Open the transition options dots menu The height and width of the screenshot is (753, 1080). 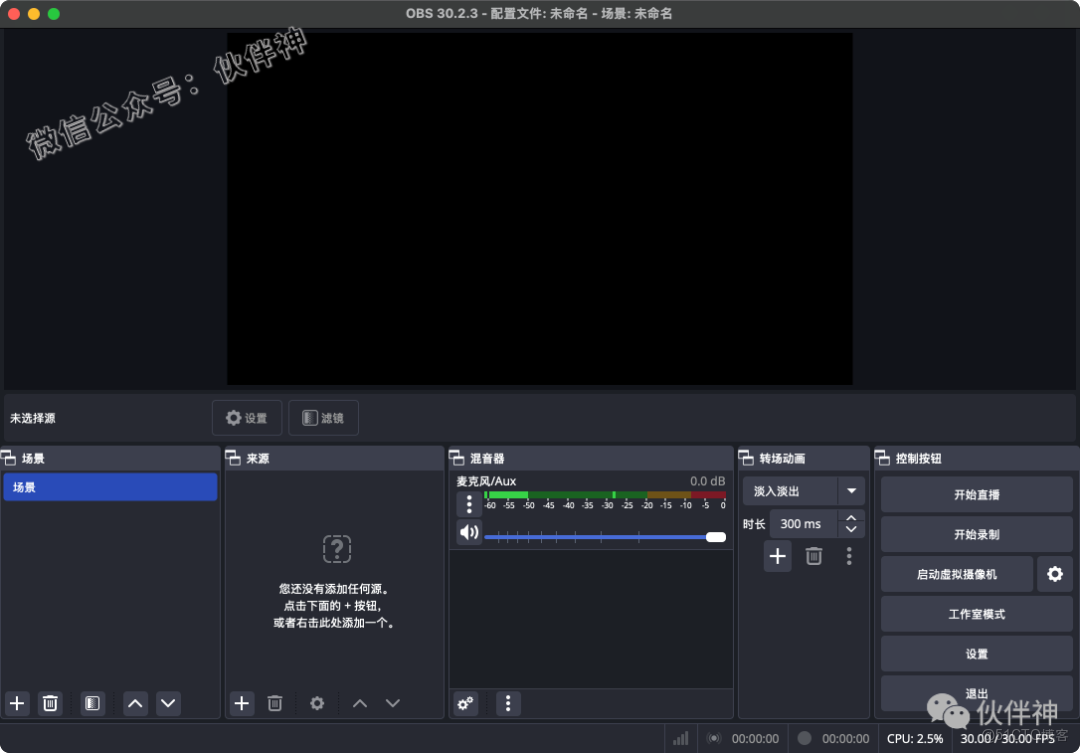849,556
